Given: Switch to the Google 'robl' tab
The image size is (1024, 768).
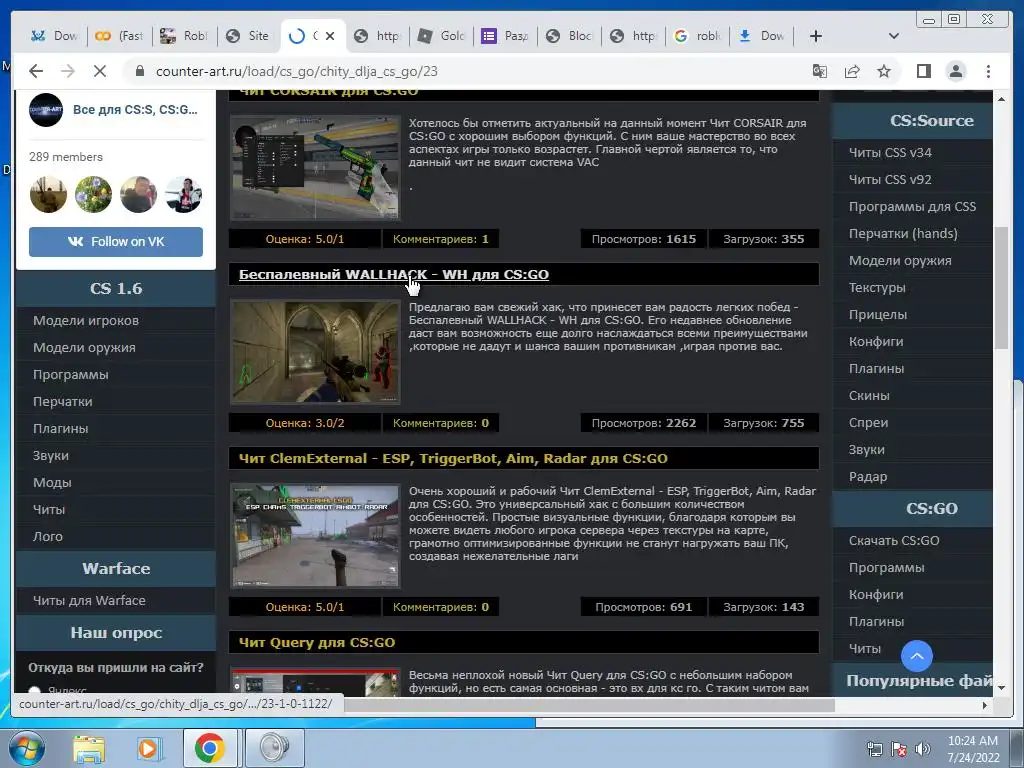Looking at the screenshot, I should 697,36.
